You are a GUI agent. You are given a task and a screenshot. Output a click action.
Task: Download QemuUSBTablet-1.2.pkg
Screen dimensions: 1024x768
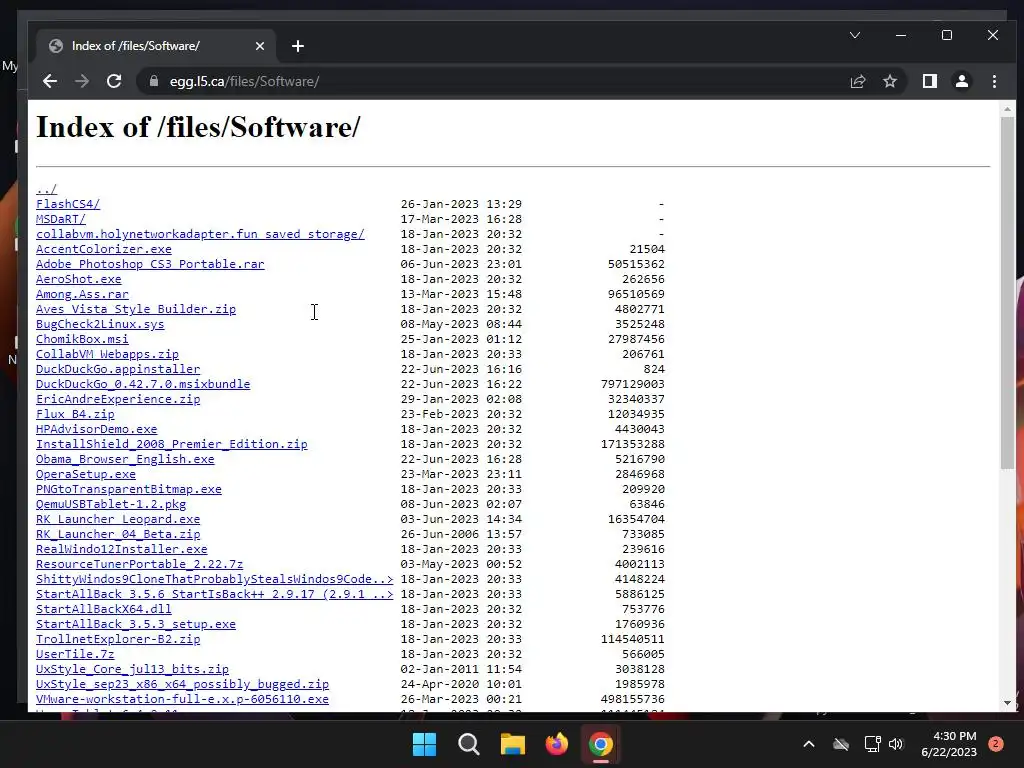click(111, 505)
